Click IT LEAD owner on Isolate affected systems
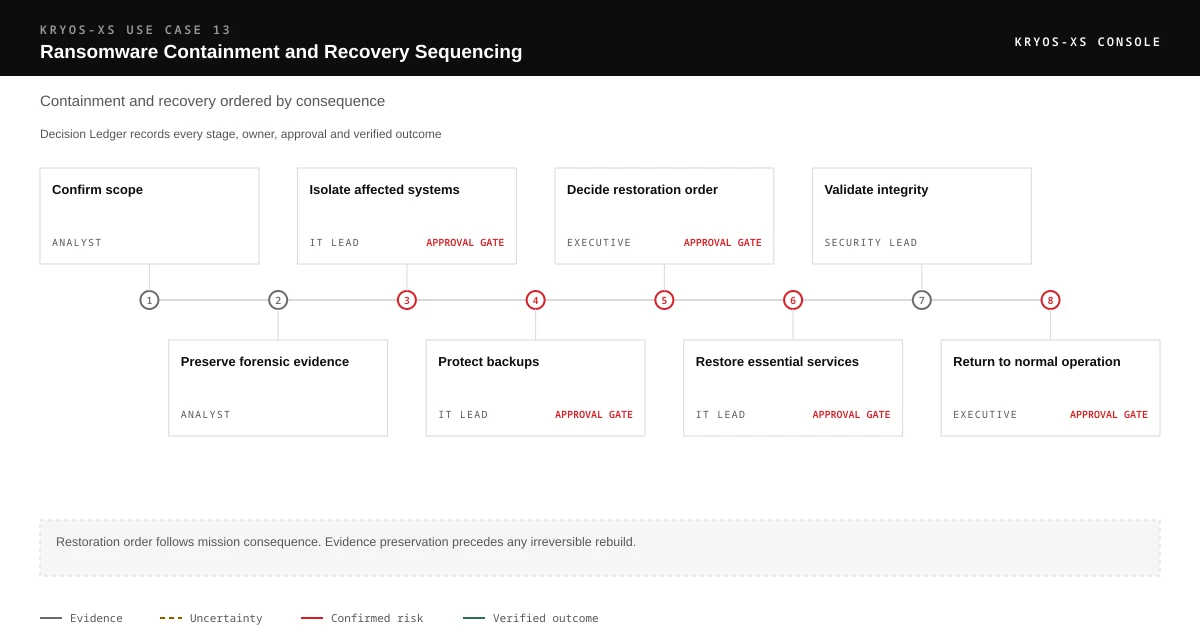 click(334, 243)
